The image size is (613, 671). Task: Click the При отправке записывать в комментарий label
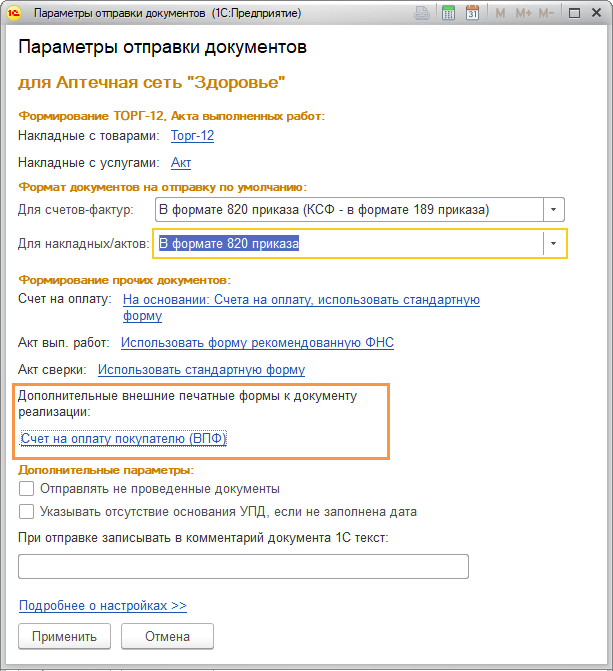[x=203, y=538]
